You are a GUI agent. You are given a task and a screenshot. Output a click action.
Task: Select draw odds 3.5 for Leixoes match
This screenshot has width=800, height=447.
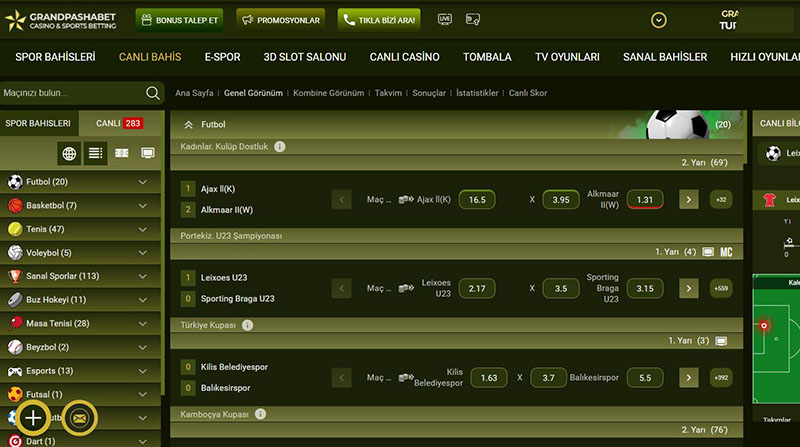point(560,289)
